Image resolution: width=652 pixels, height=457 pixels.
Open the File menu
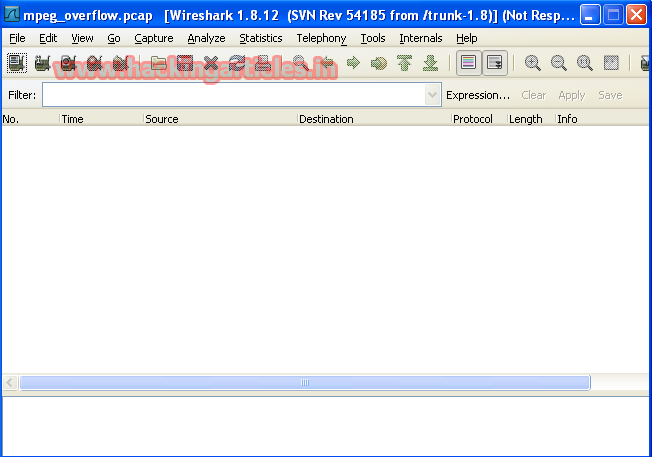pos(17,38)
